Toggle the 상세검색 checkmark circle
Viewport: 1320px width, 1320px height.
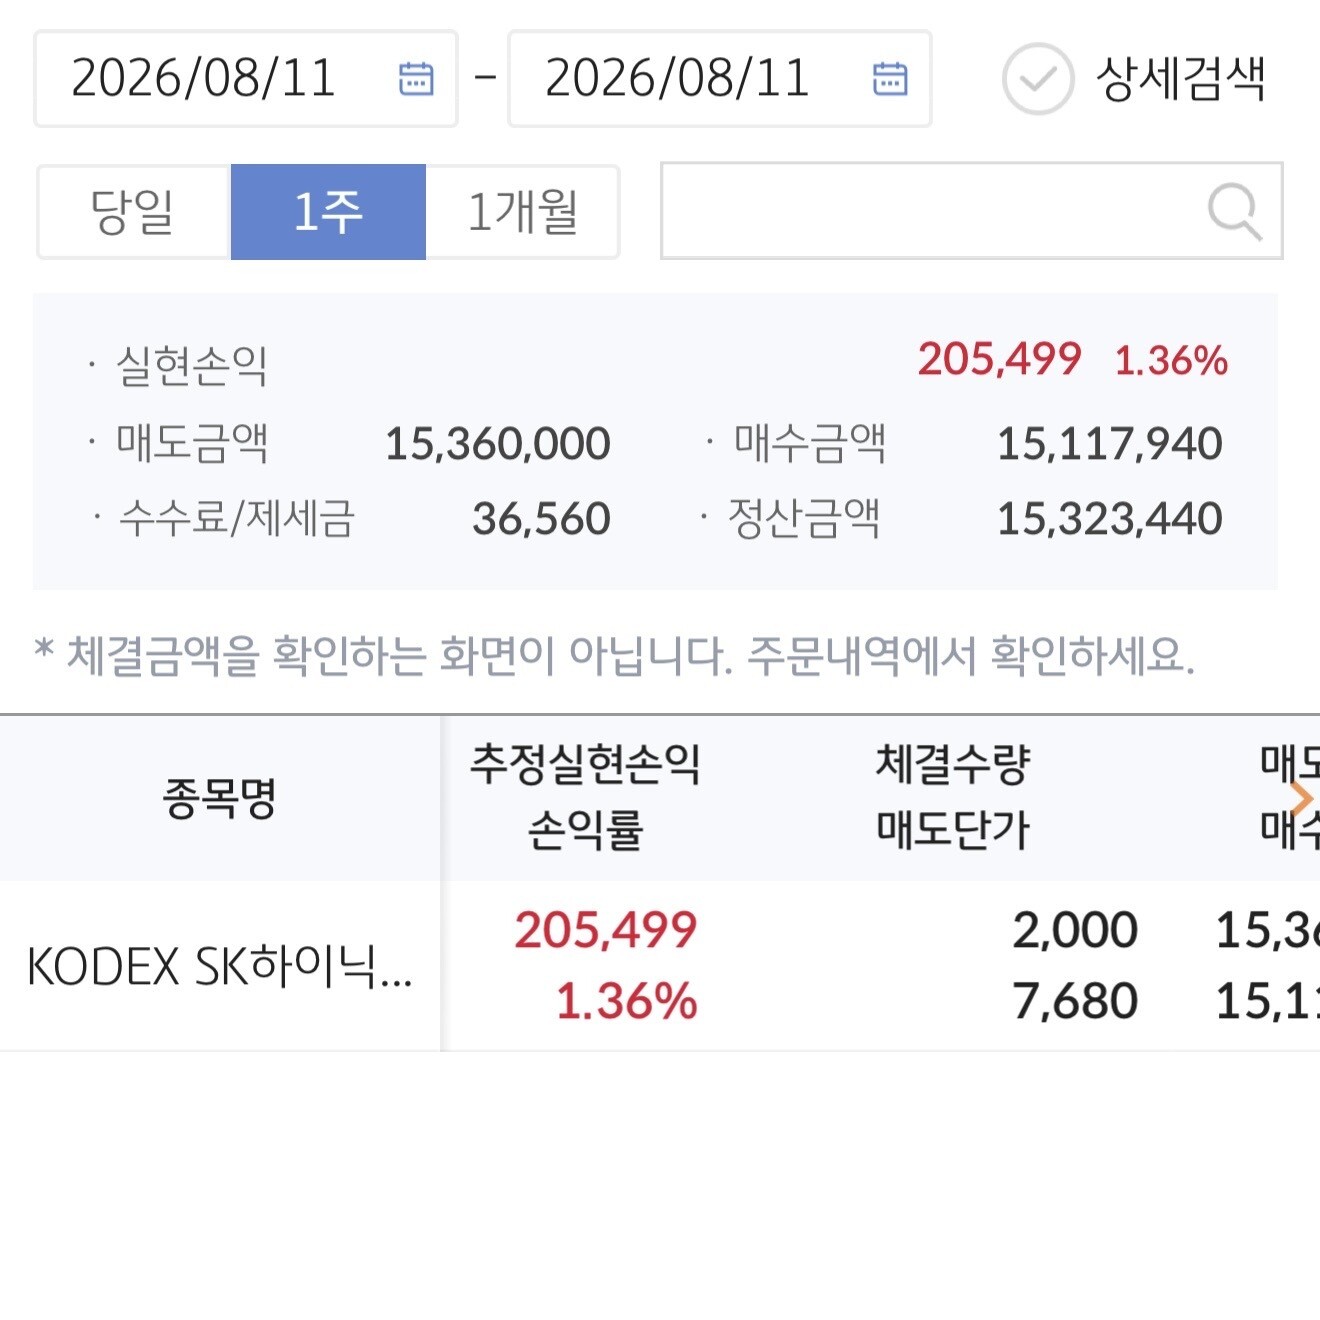pyautogui.click(x=1038, y=78)
